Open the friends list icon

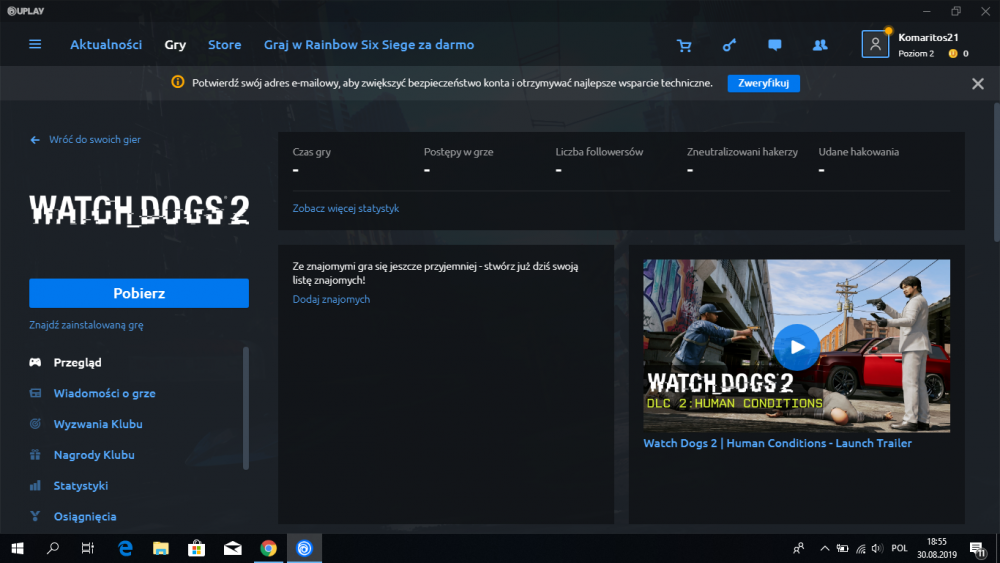[x=820, y=45]
